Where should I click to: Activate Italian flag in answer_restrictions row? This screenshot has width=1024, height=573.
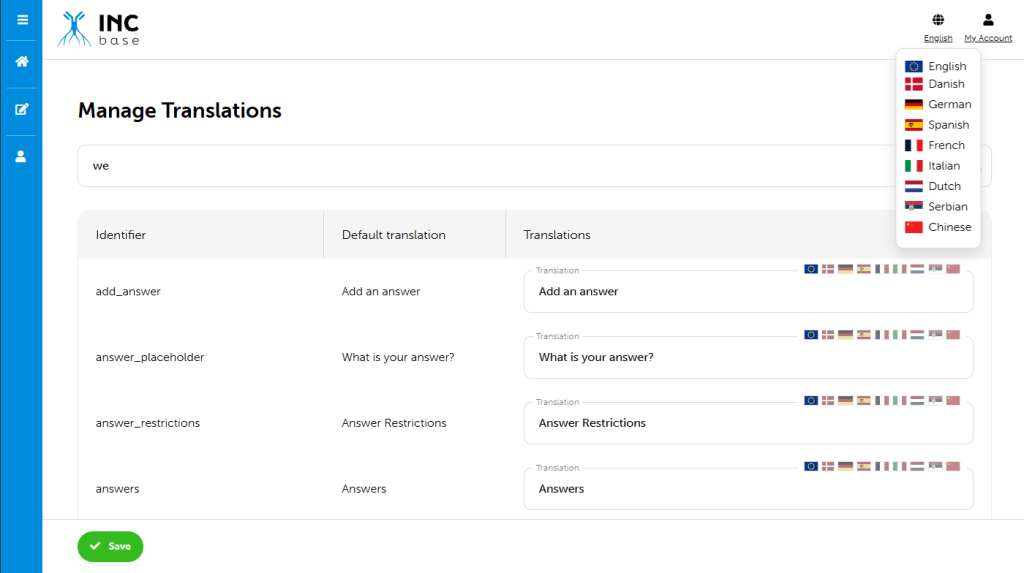click(899, 401)
